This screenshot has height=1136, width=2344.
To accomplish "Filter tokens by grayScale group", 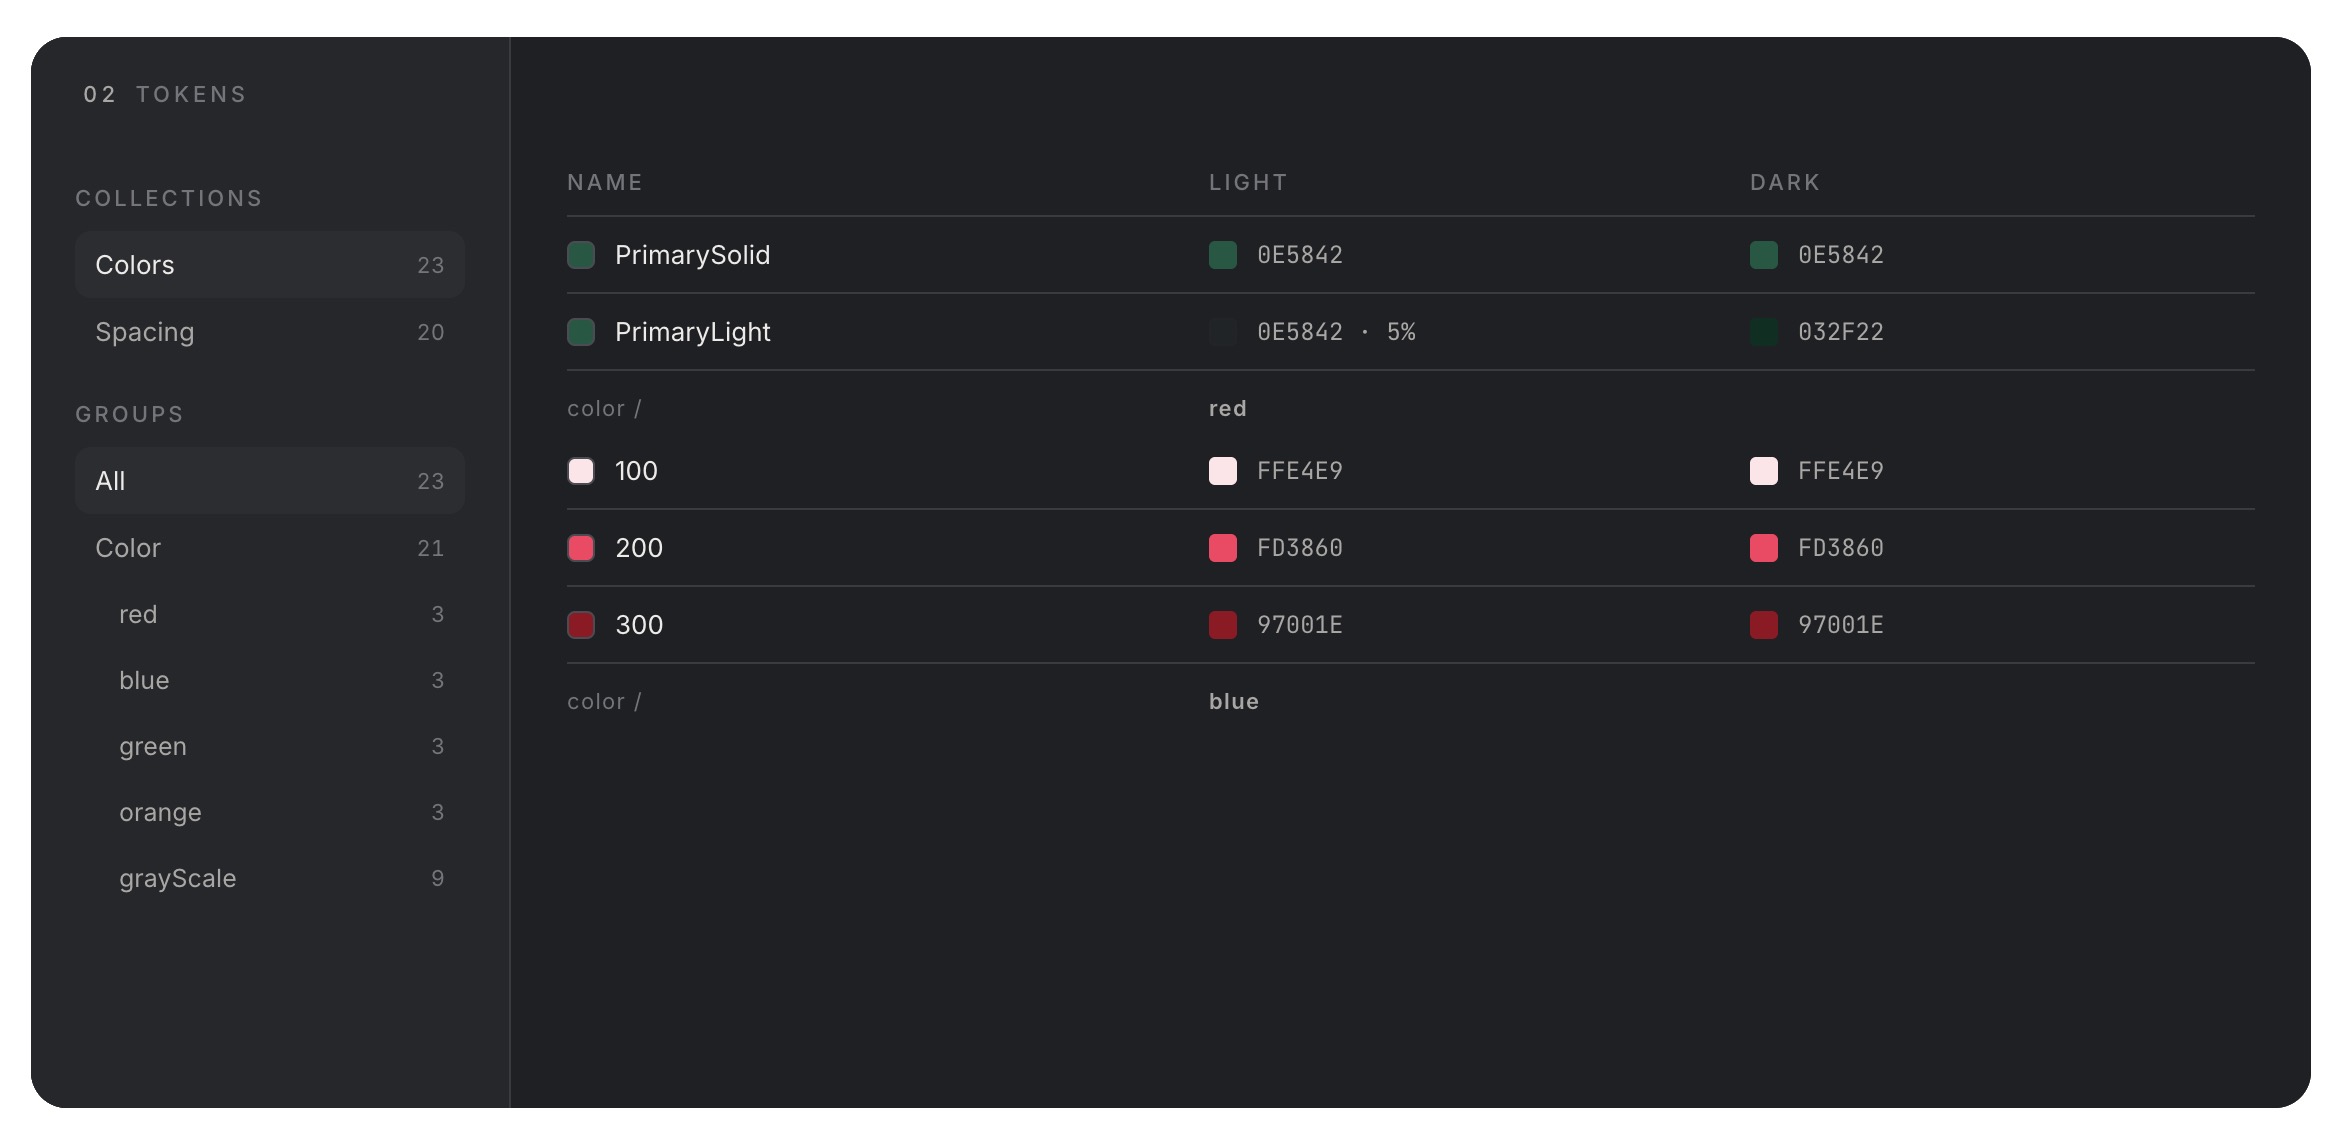I will tap(269, 878).
